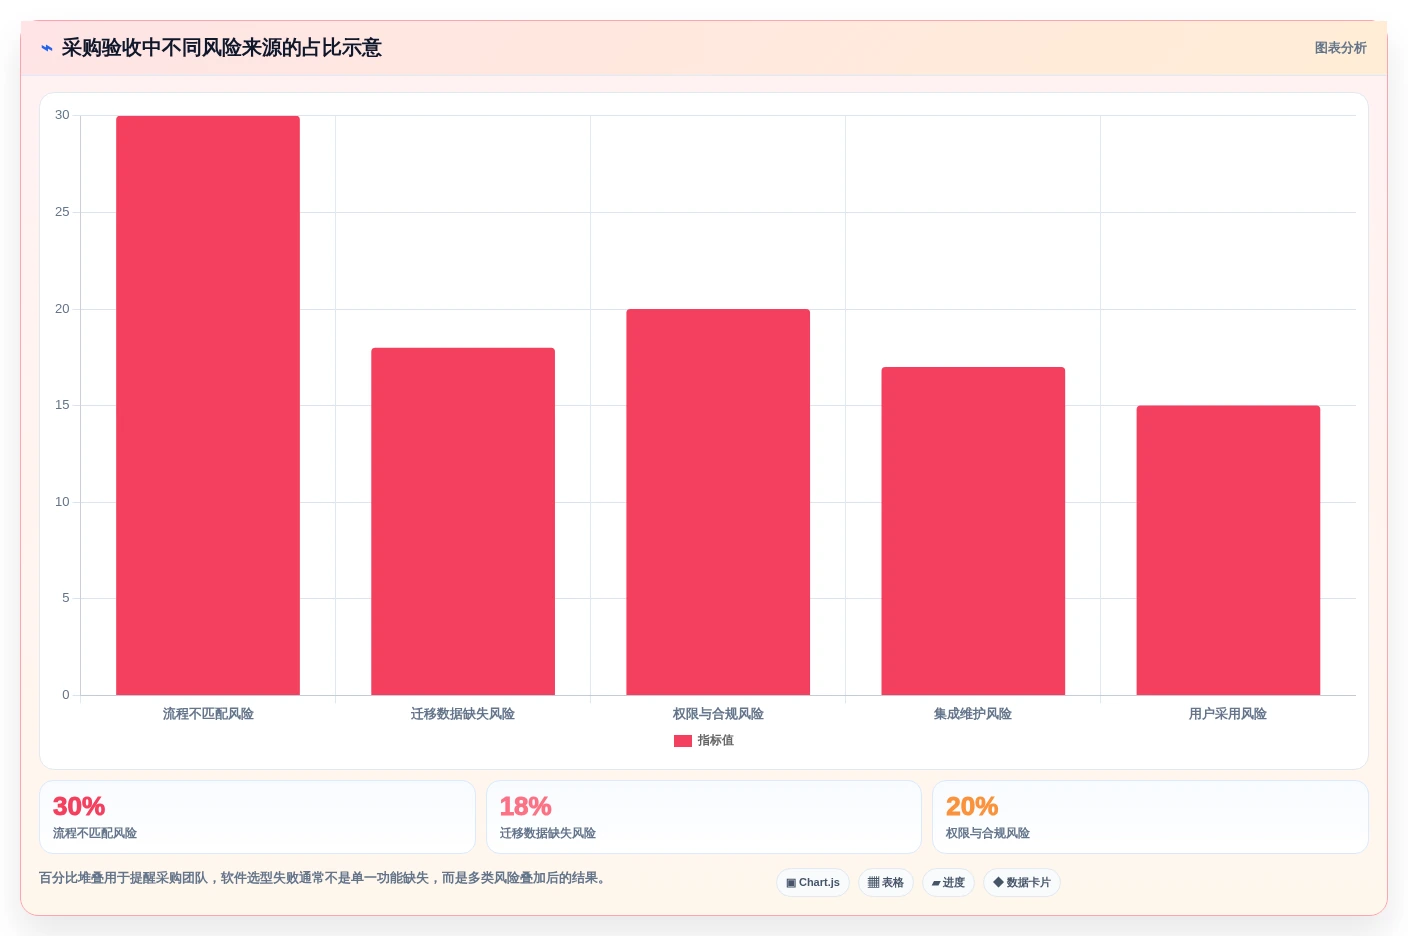Click the Chart.js tag chip
This screenshot has height=936, width=1408.
coord(813,883)
